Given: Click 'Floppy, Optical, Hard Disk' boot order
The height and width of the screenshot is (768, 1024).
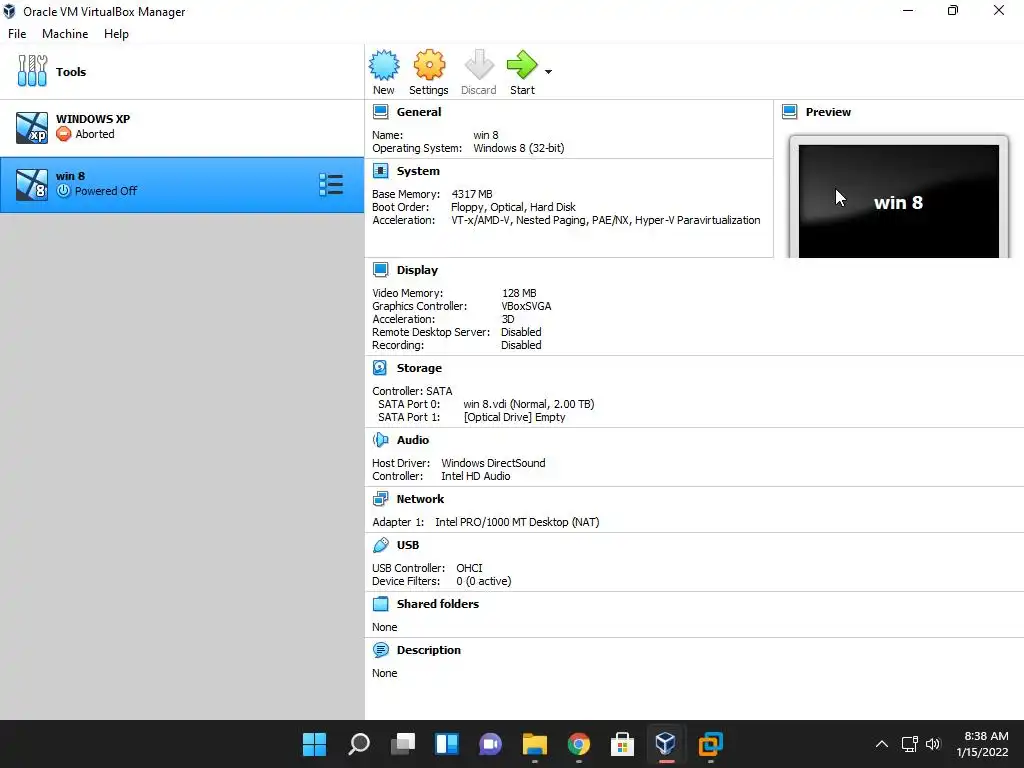Looking at the screenshot, I should tap(513, 207).
